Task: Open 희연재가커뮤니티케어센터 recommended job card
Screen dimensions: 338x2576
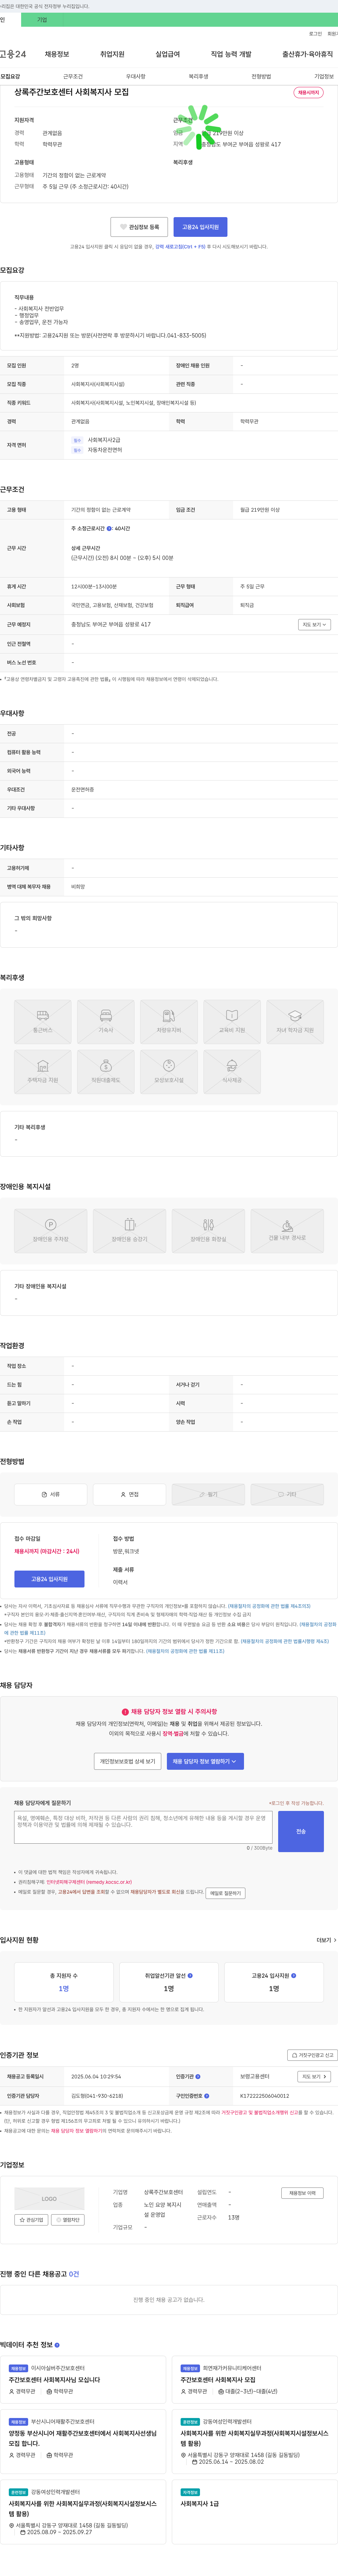Action: [x=254, y=2380]
